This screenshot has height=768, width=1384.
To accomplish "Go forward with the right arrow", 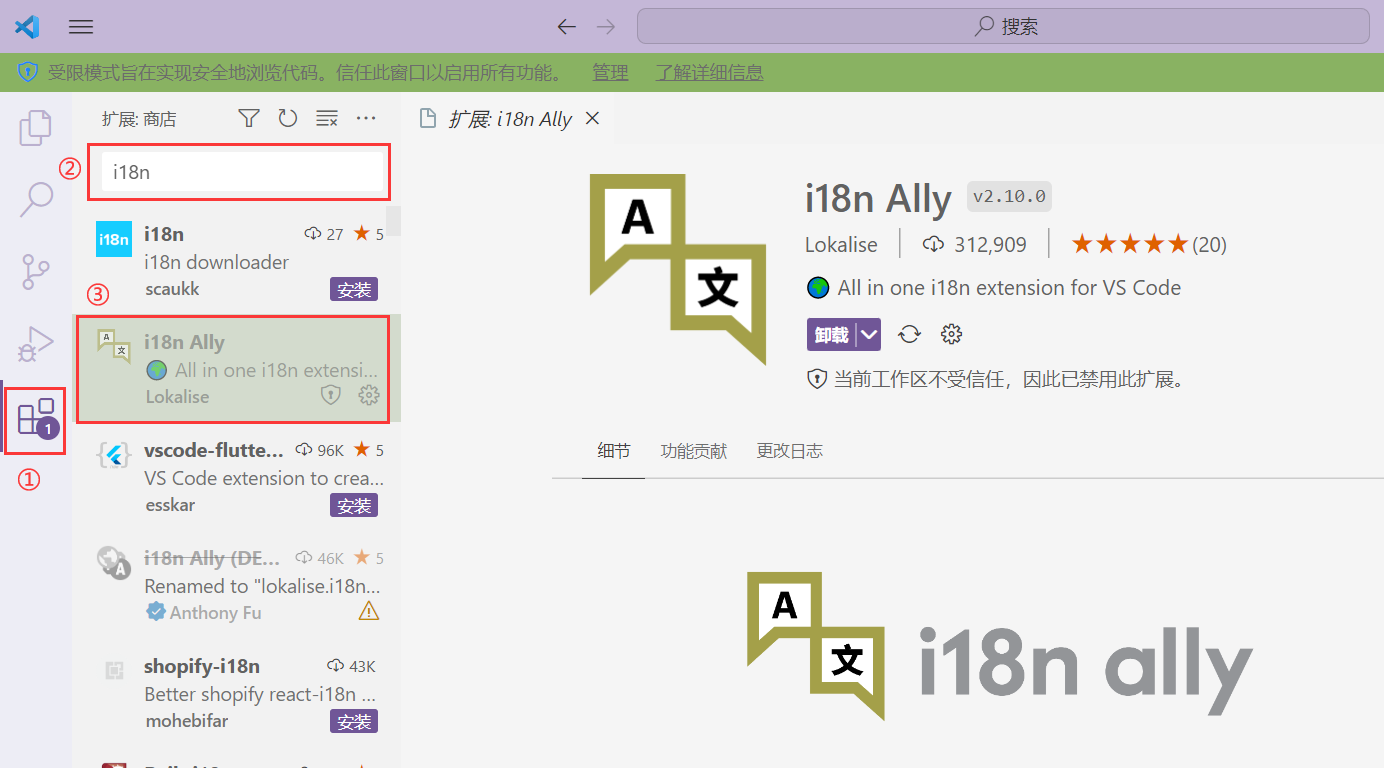I will click(606, 27).
